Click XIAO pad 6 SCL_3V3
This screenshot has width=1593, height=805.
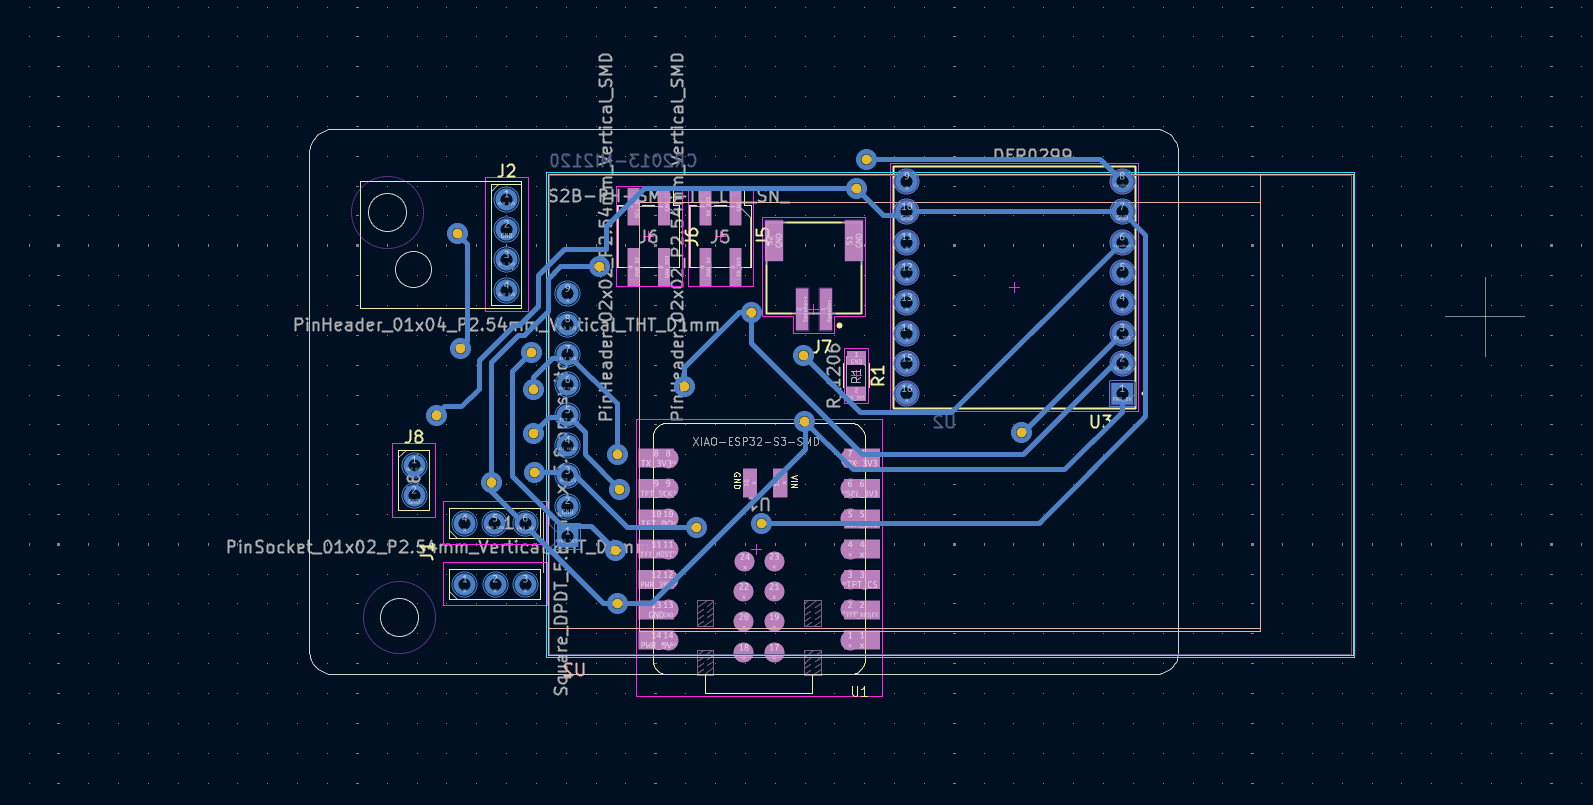(x=861, y=488)
